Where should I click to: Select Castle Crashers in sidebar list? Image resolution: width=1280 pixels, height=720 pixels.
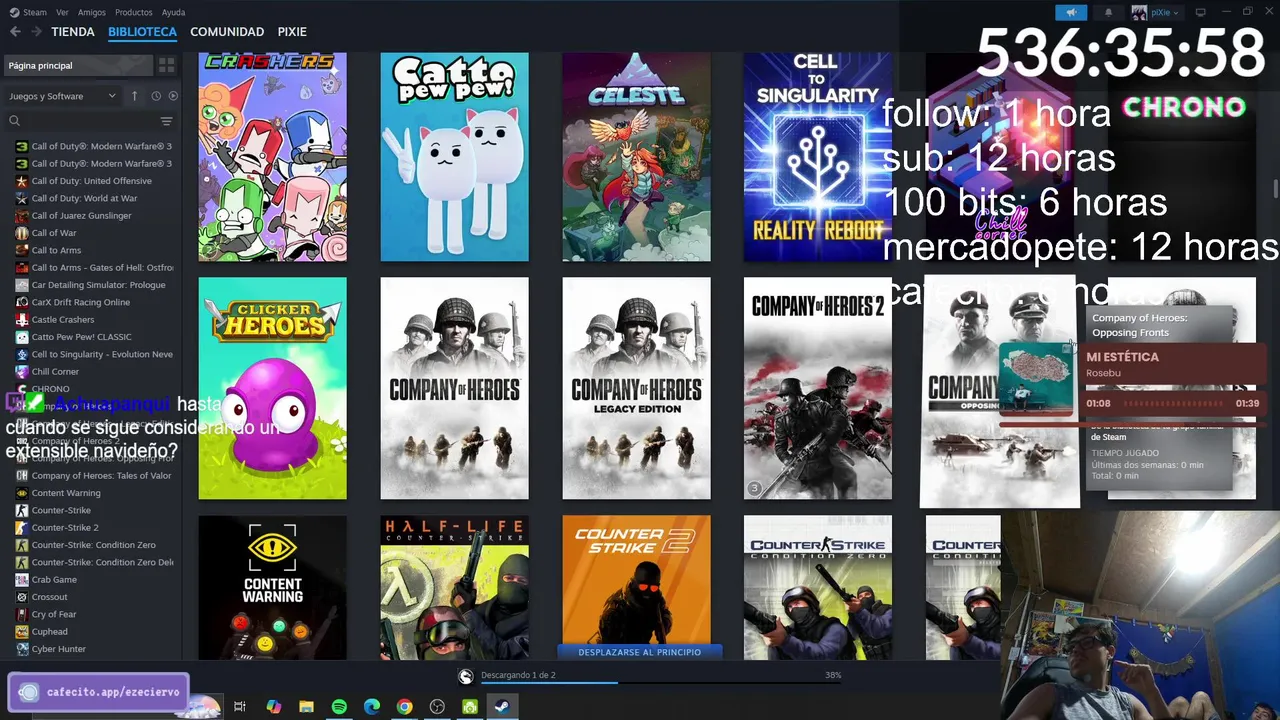click(x=63, y=319)
